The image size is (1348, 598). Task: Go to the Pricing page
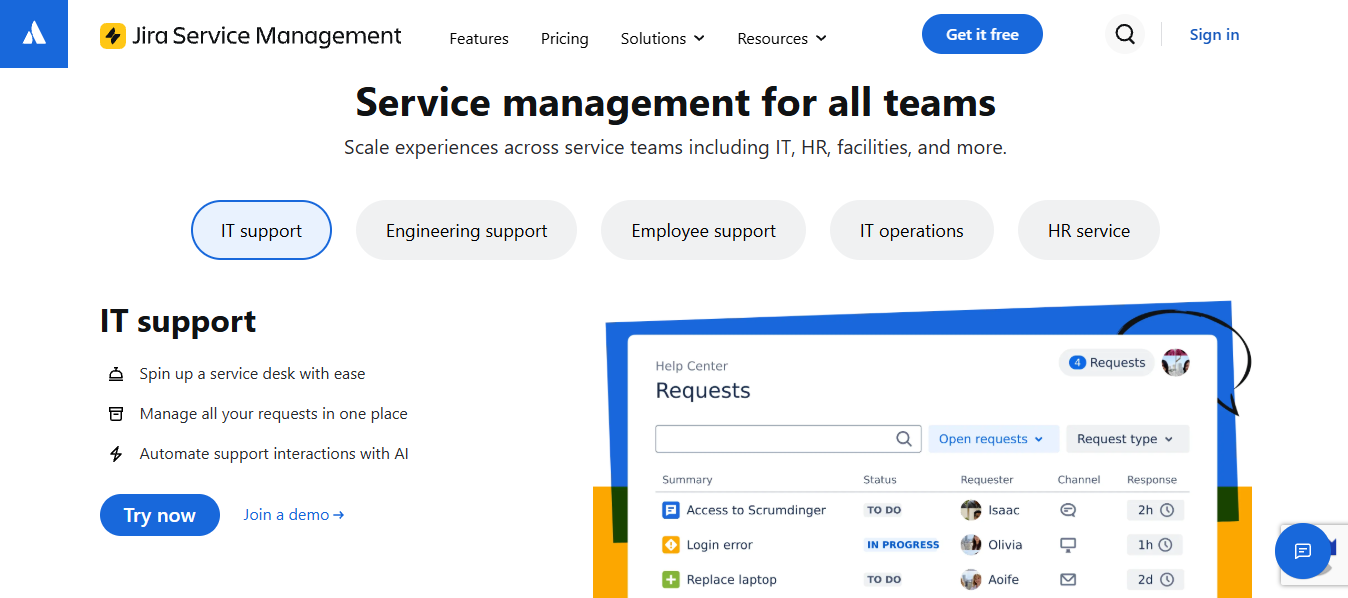click(565, 38)
